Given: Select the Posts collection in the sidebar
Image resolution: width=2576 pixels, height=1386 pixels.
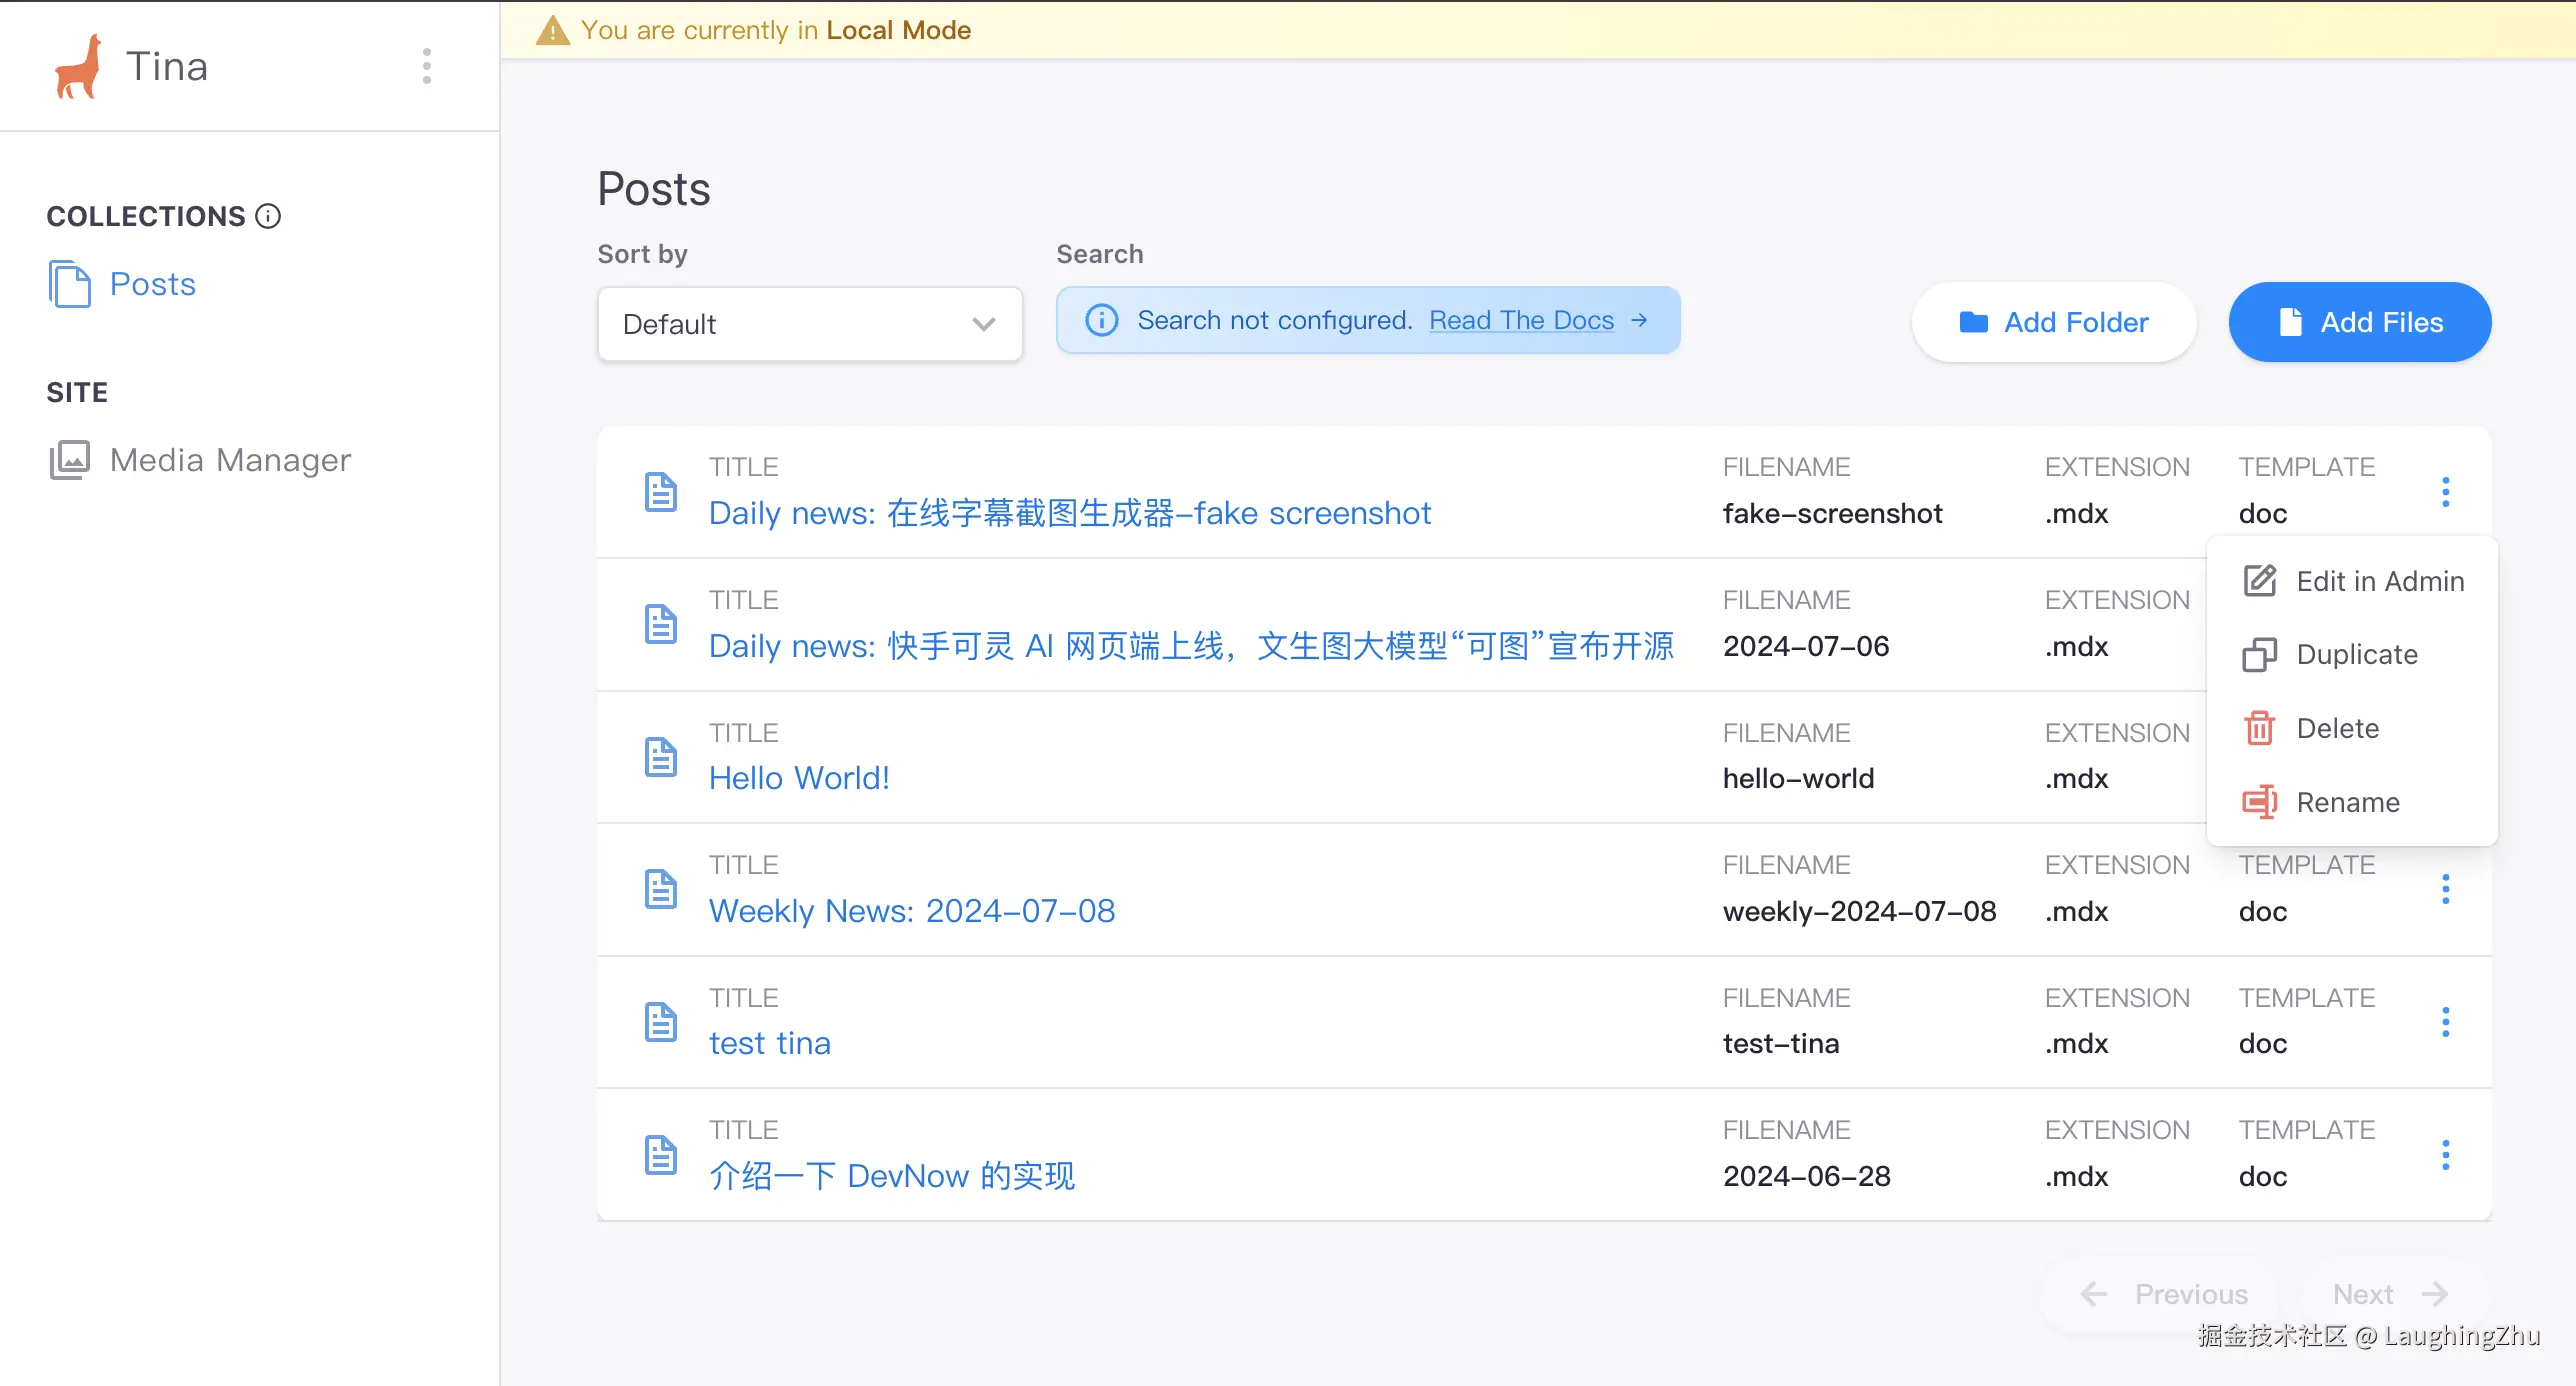Looking at the screenshot, I should click(x=152, y=284).
